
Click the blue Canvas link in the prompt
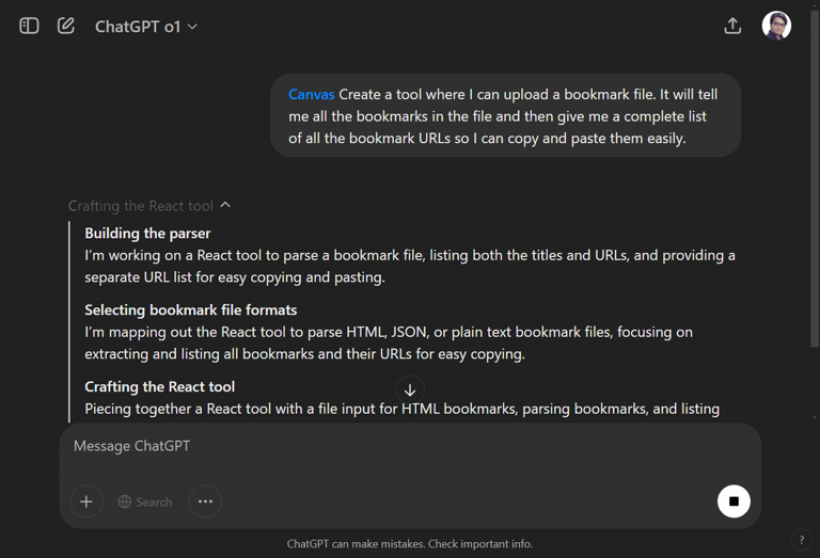coord(311,94)
